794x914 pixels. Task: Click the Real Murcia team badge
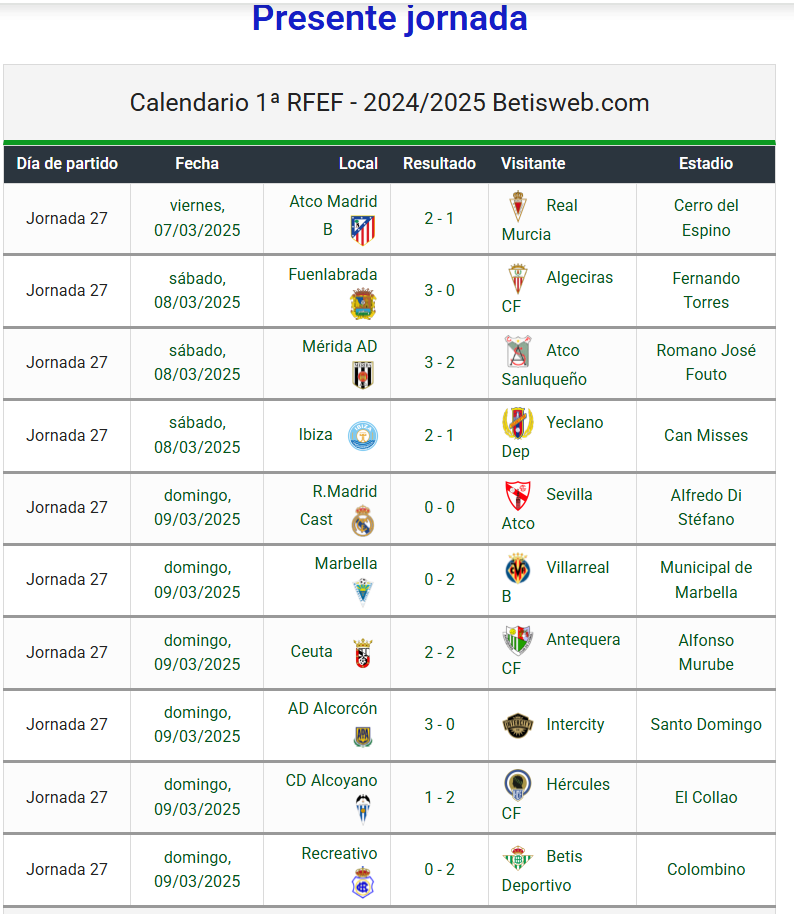pos(517,206)
